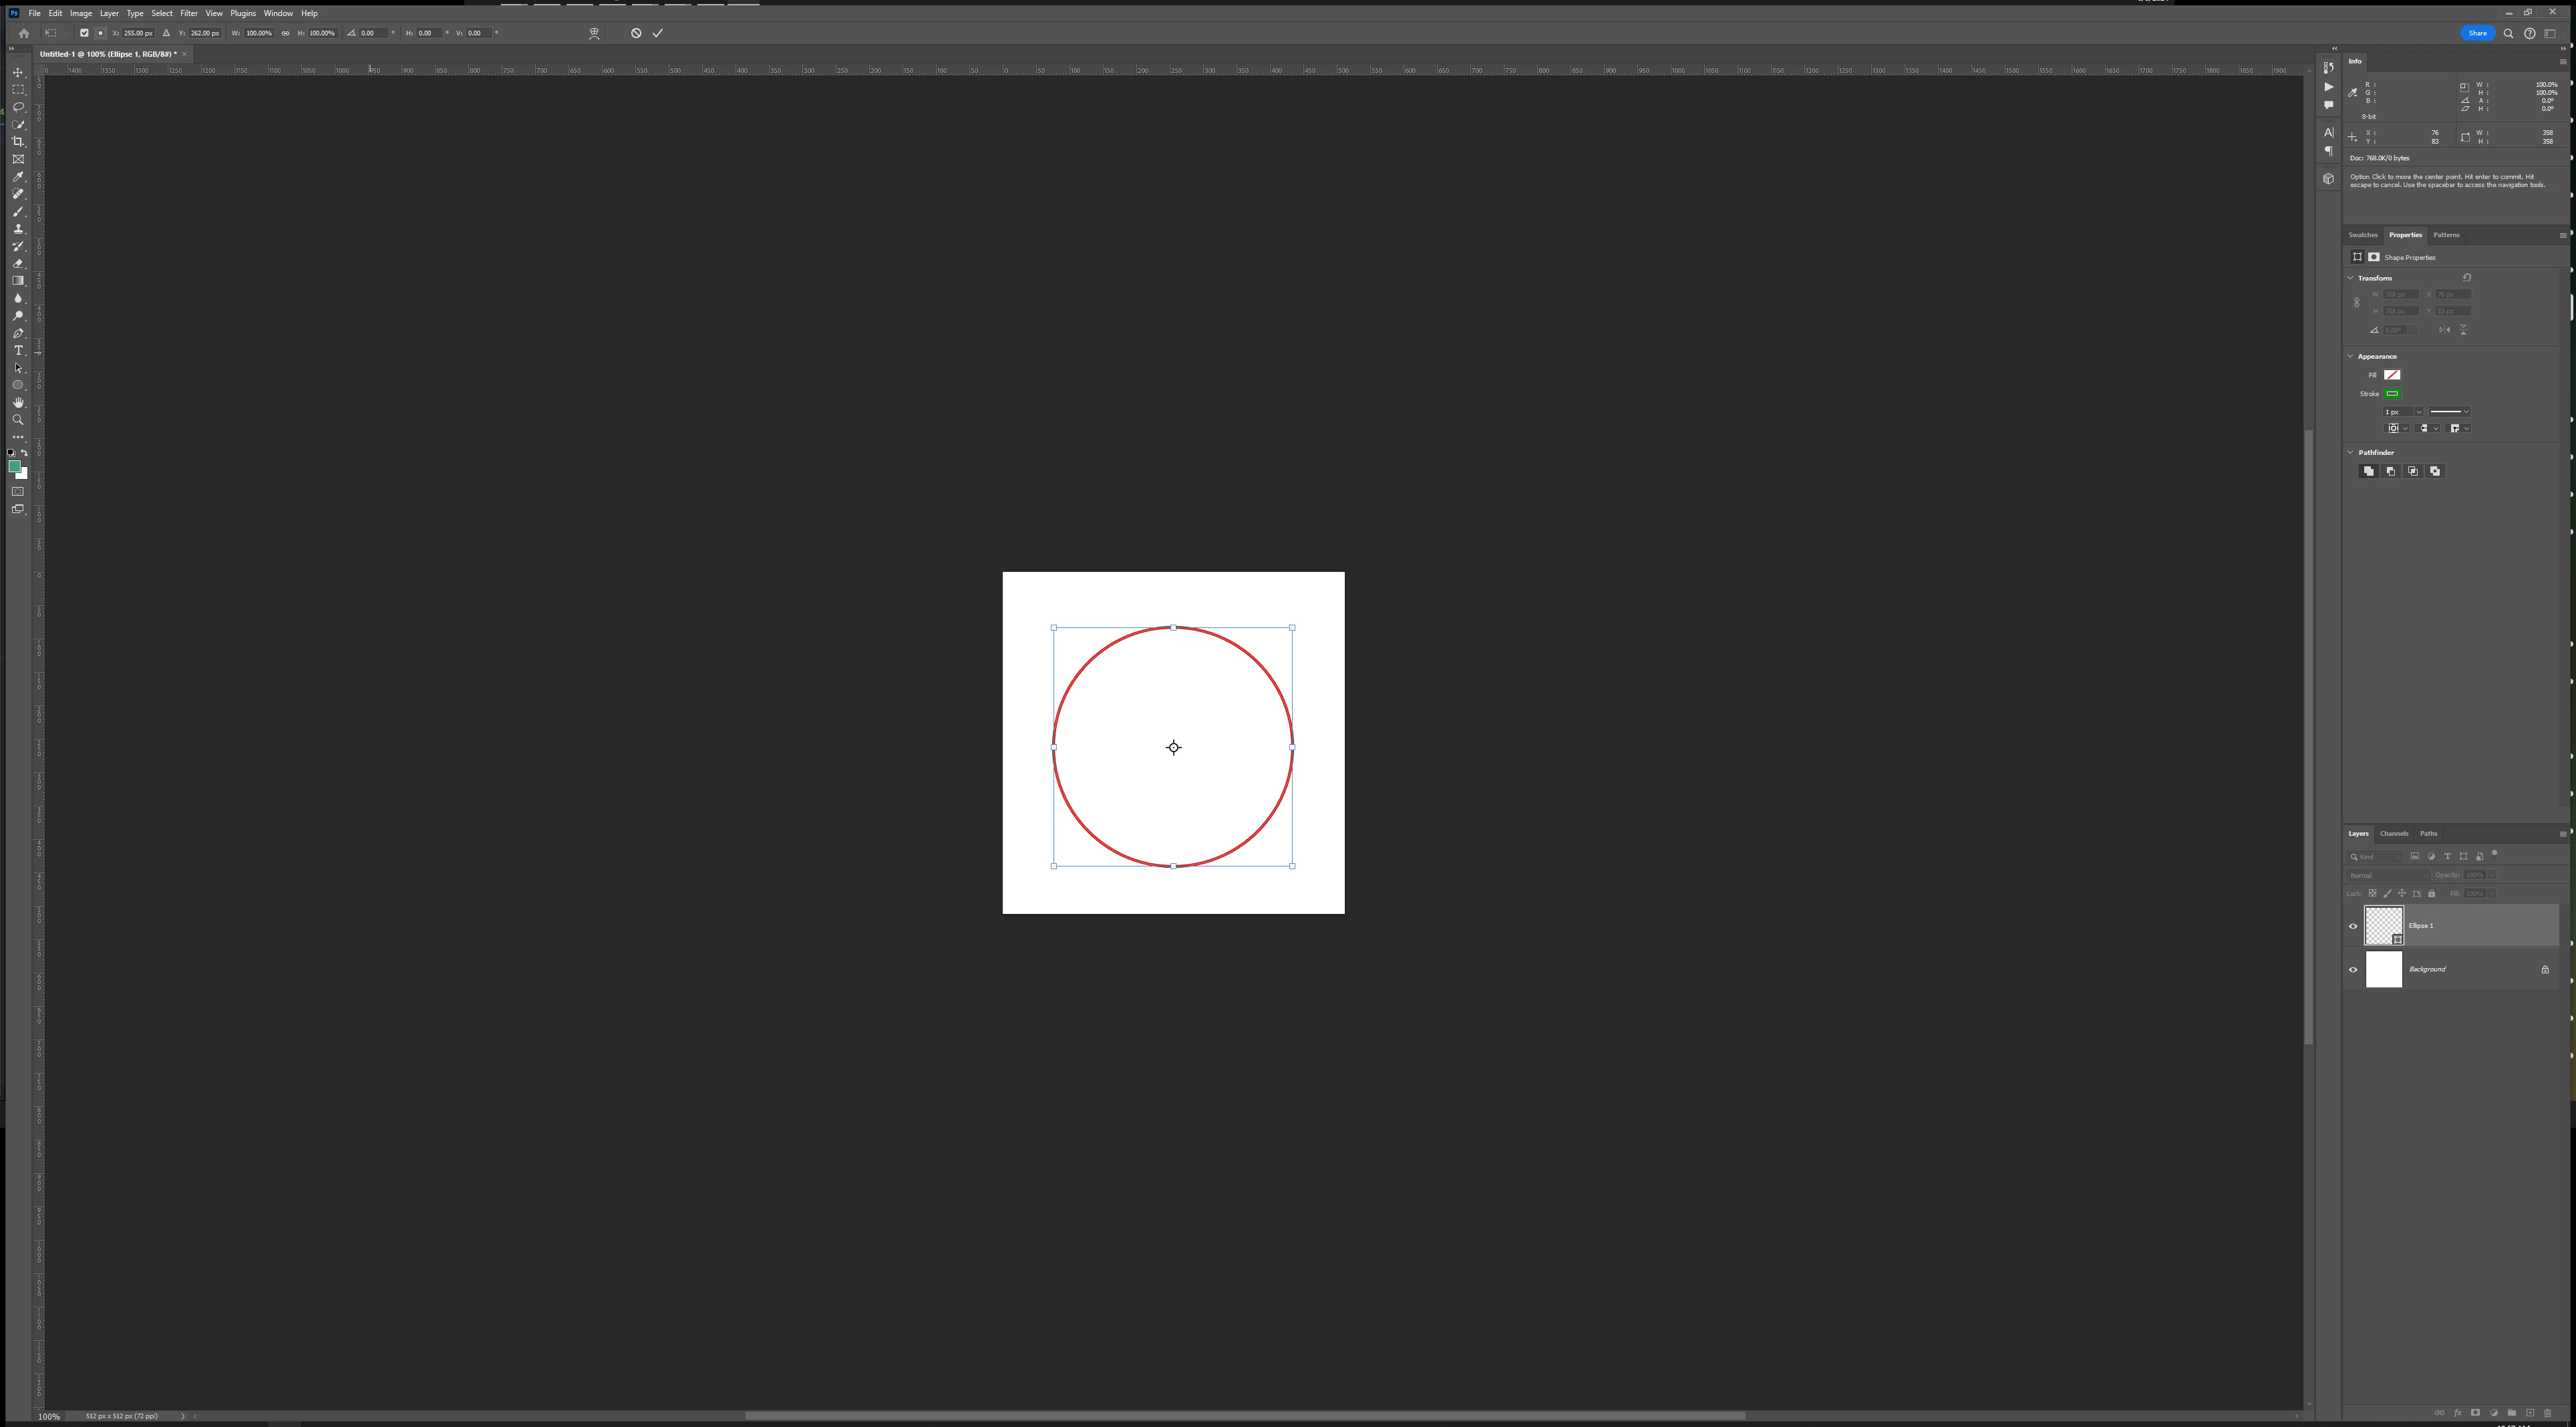Click the X position input field
2576x1427 pixels.
click(138, 33)
